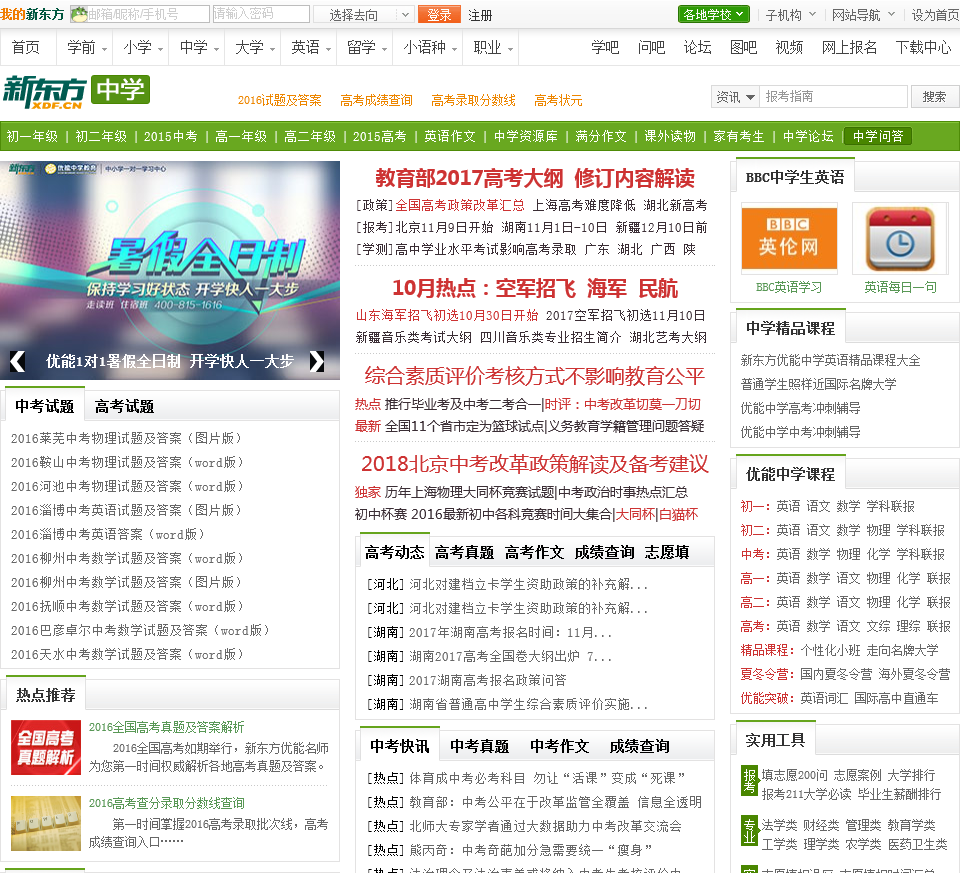Open the 资讯 search type dropdown
The image size is (960, 873).
click(735, 97)
